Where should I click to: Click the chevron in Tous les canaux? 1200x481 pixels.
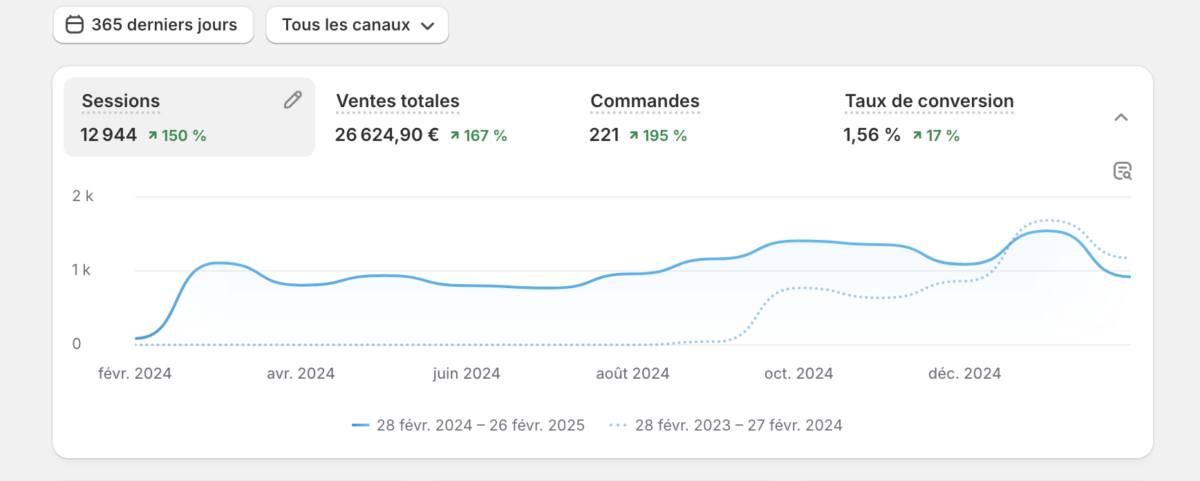pyautogui.click(x=428, y=26)
